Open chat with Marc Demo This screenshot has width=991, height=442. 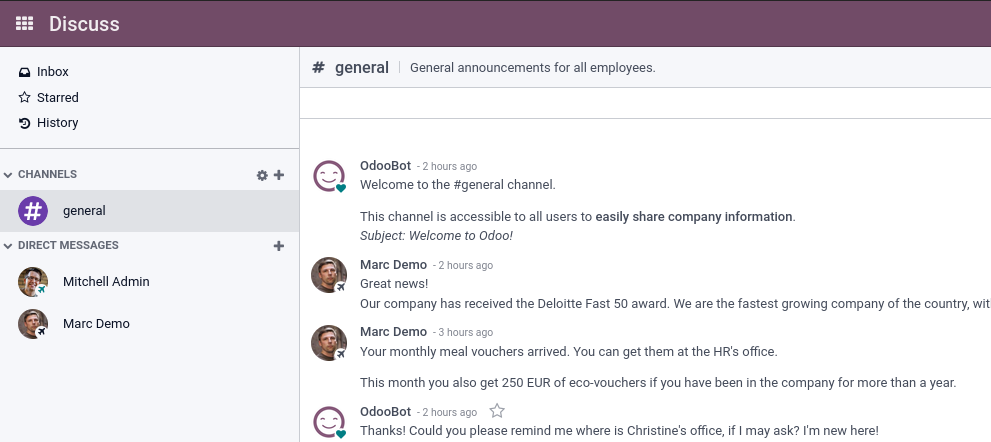coord(96,324)
